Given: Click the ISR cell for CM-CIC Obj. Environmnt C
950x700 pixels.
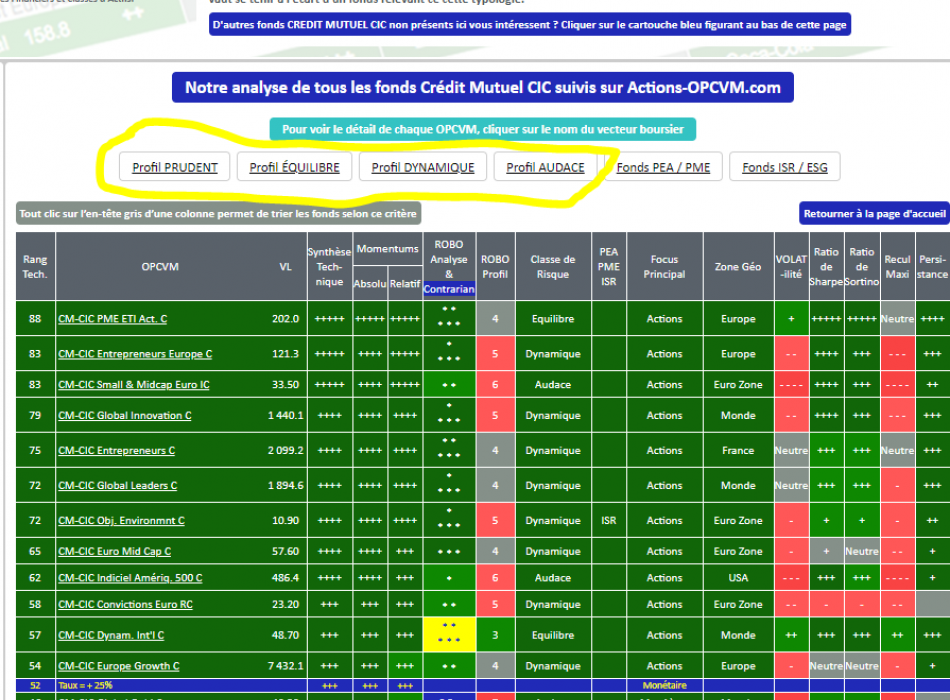Looking at the screenshot, I should (x=608, y=521).
